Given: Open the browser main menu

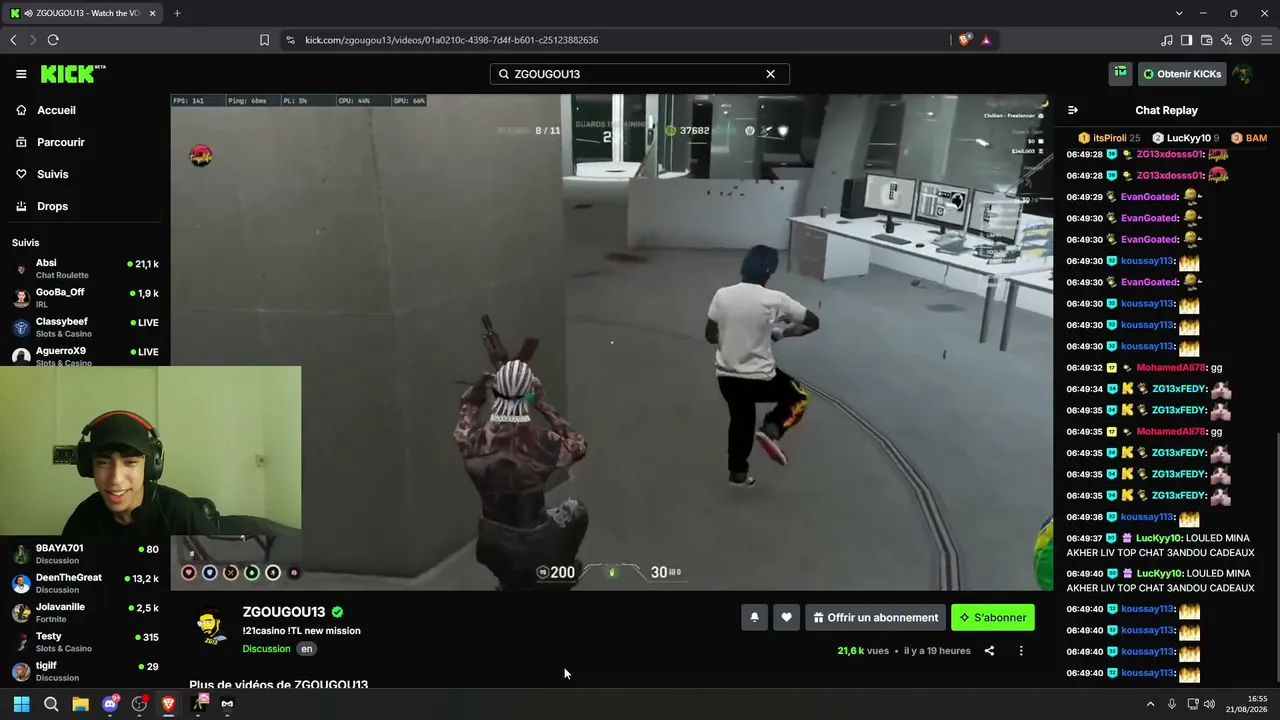Looking at the screenshot, I should point(1266,40).
